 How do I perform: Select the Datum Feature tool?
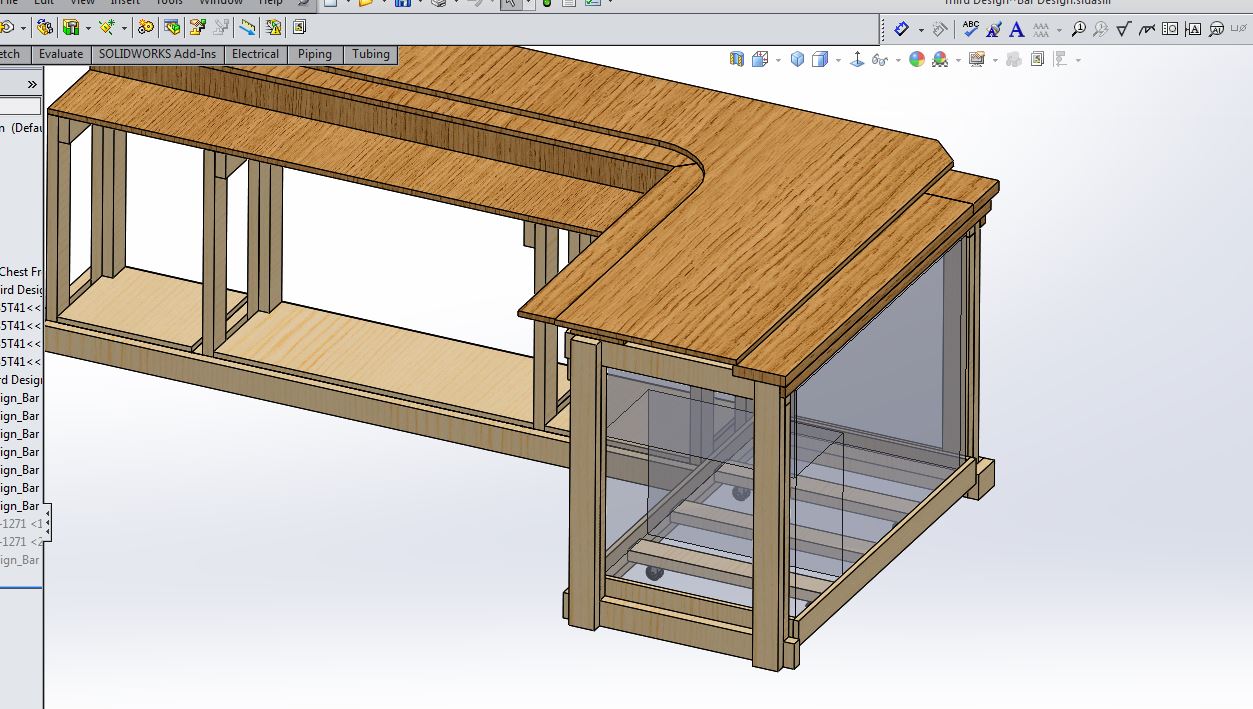(x=1192, y=30)
